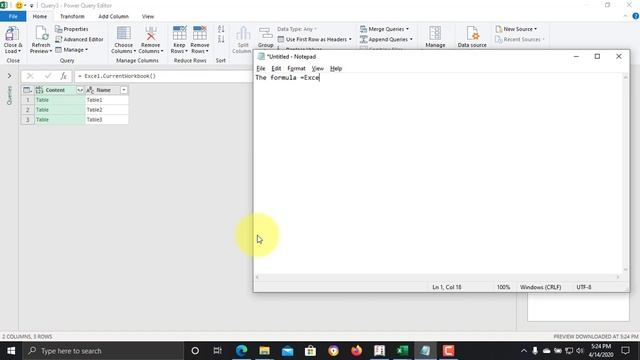Open the Advanced Editor

[x=79, y=39]
